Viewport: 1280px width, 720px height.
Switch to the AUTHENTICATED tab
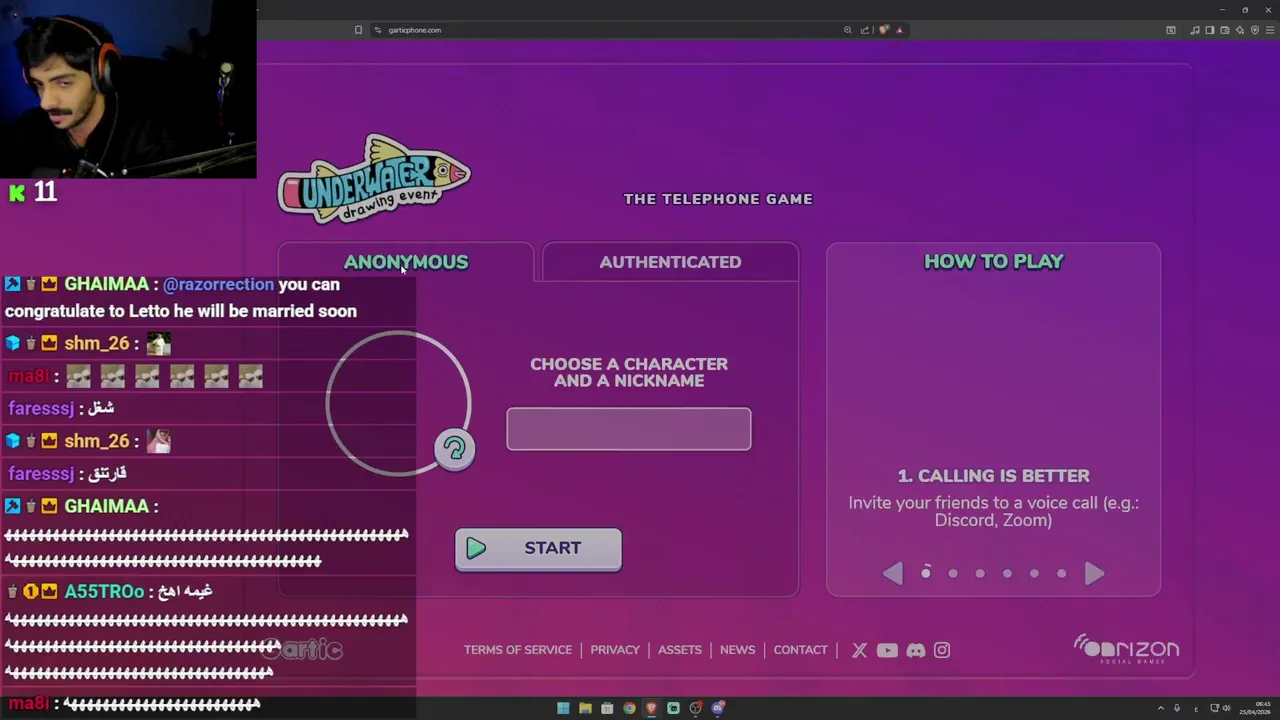[x=670, y=262]
